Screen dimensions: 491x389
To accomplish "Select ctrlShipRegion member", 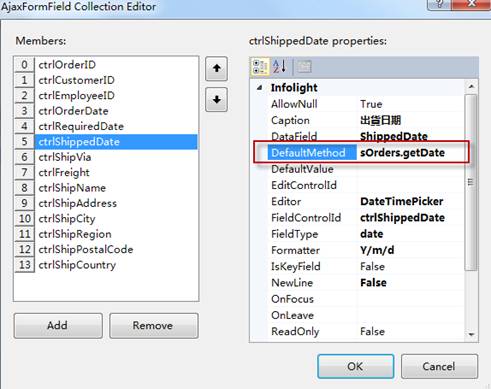I will (106, 234).
